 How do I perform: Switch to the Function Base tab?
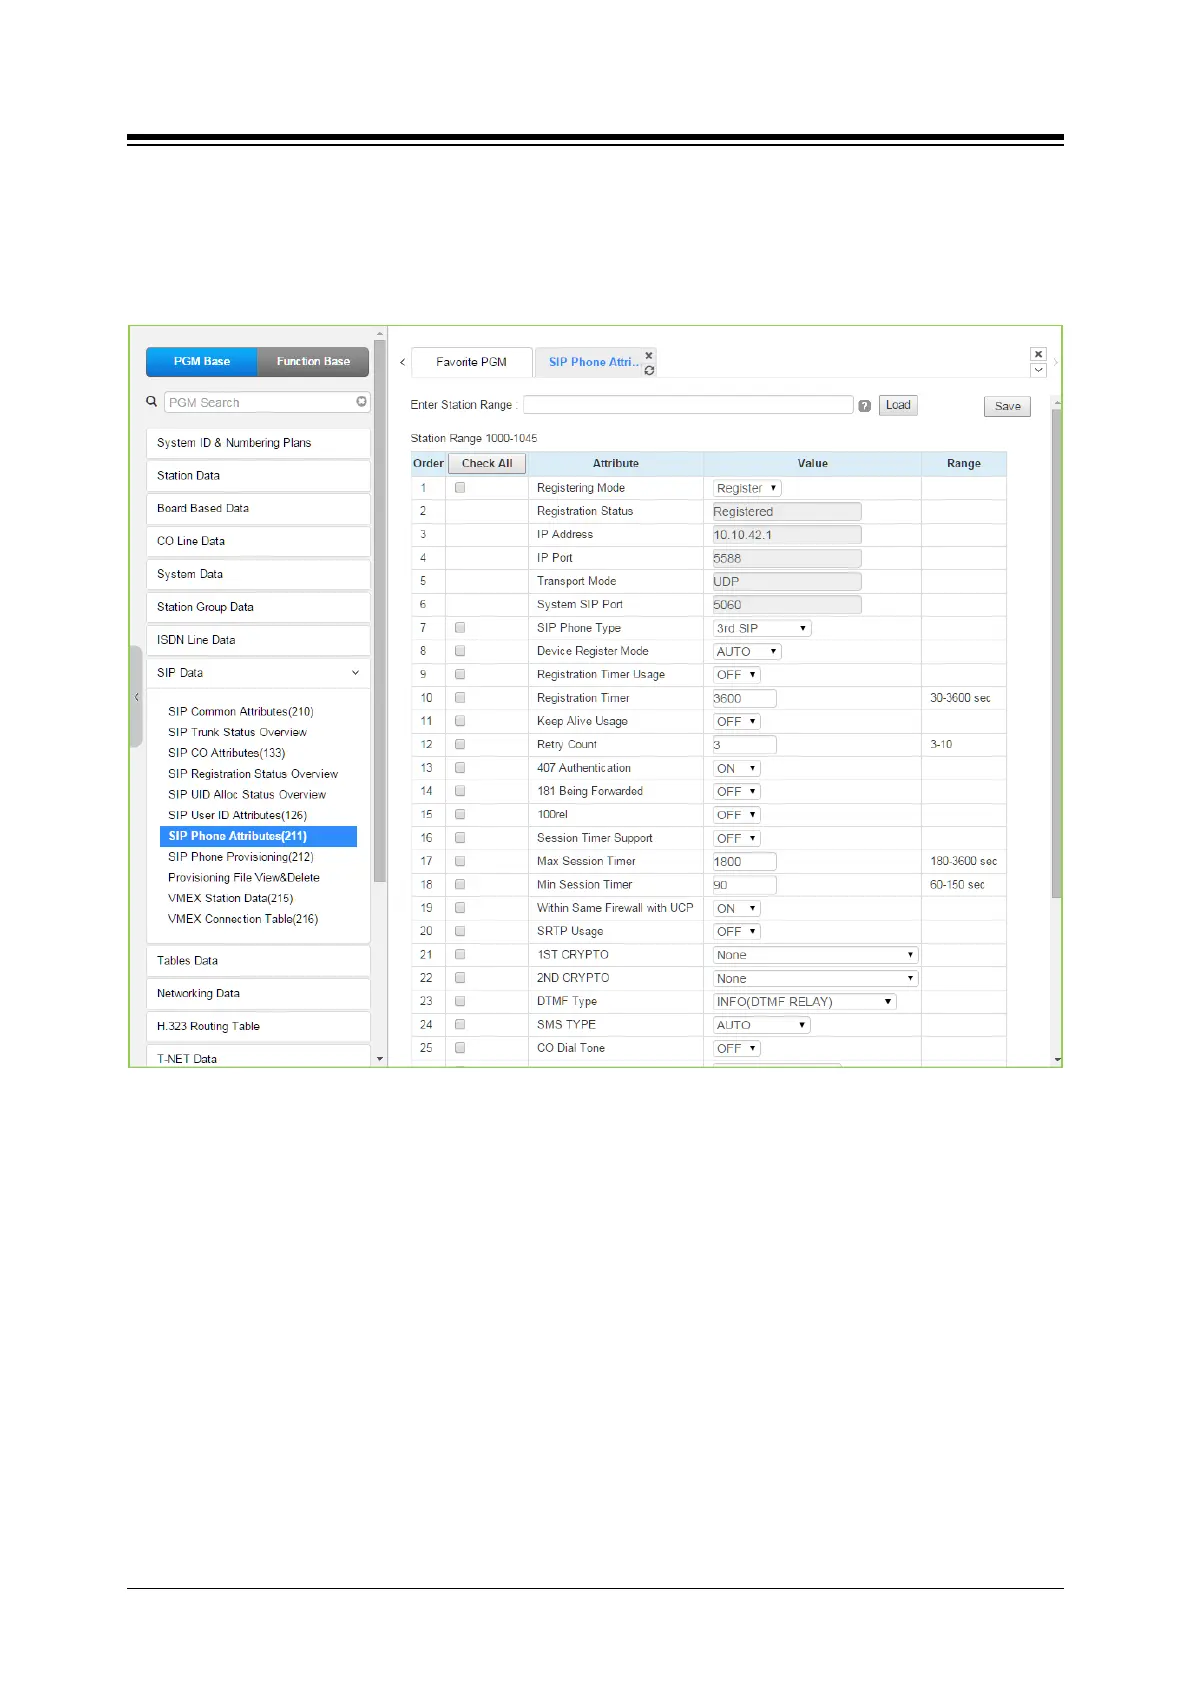(x=313, y=361)
